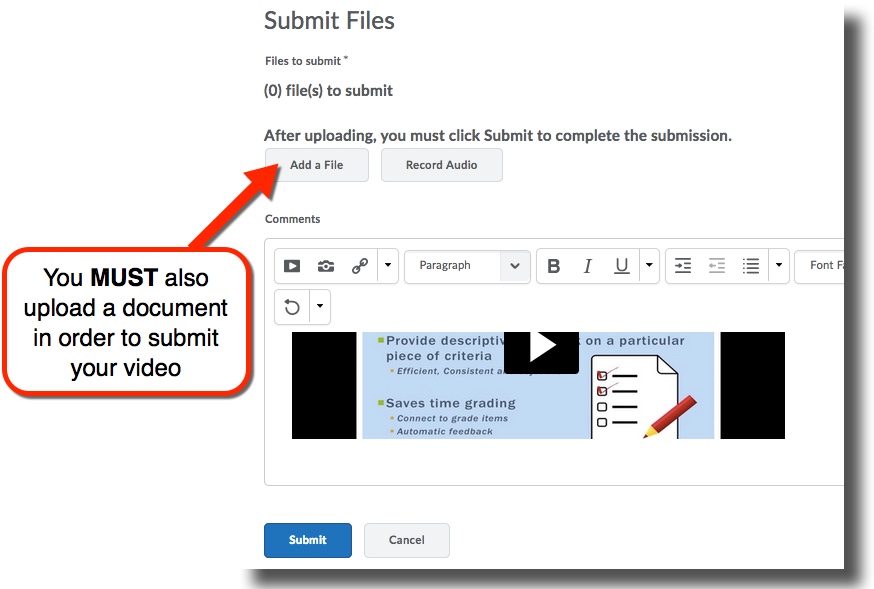The height and width of the screenshot is (589, 874).
Task: Expand the dropdown arrow next to undo
Action: tap(320, 307)
